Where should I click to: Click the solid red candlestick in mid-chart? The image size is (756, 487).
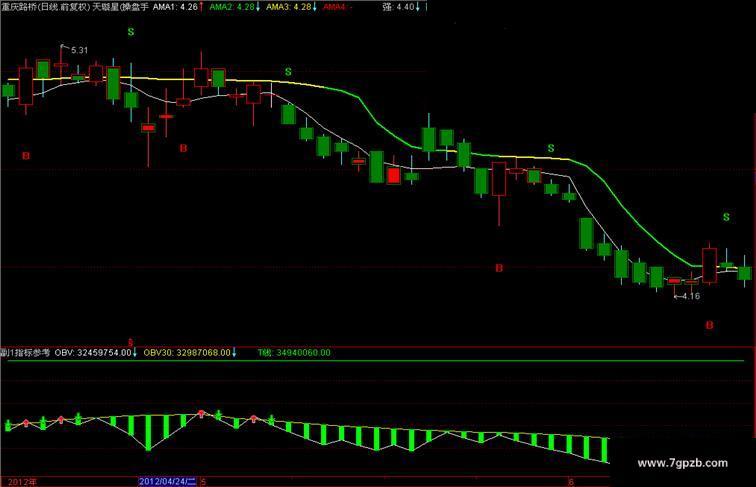(x=393, y=176)
